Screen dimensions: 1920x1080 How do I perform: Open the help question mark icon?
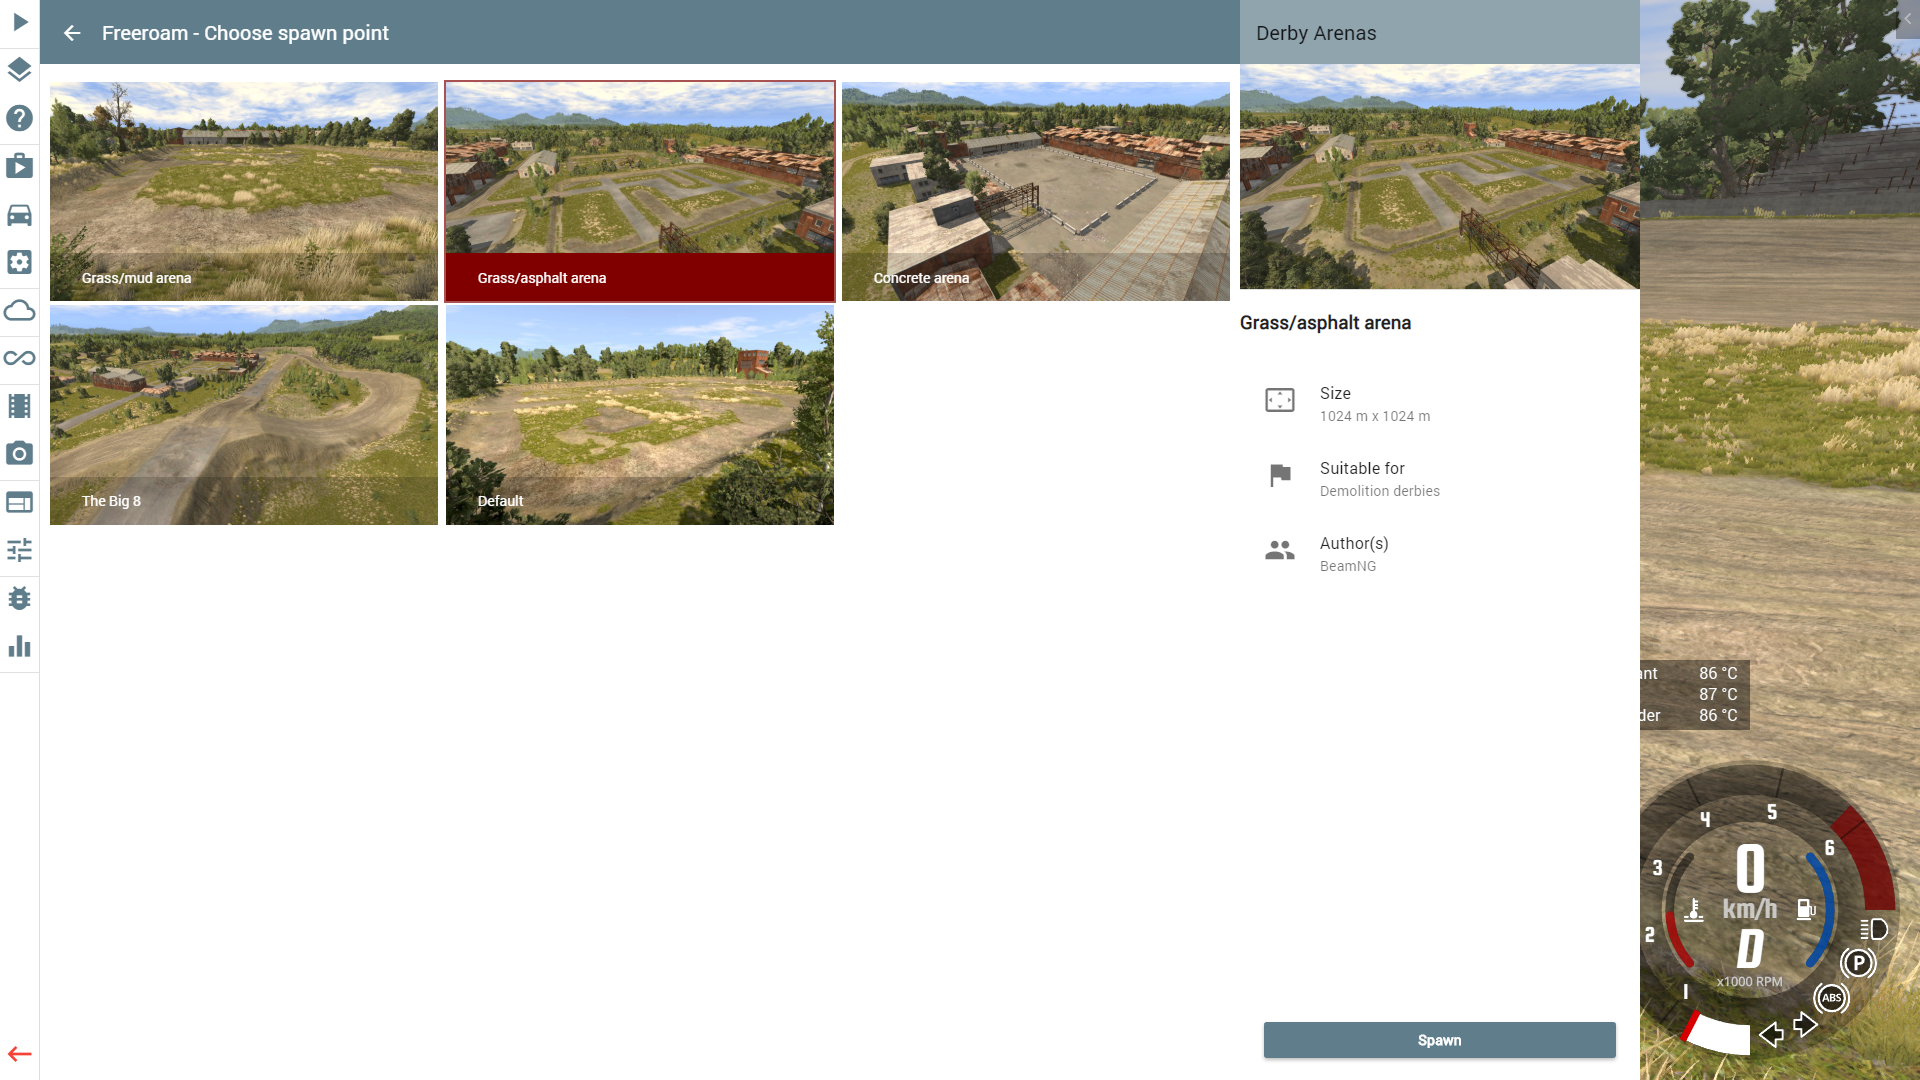pos(20,118)
